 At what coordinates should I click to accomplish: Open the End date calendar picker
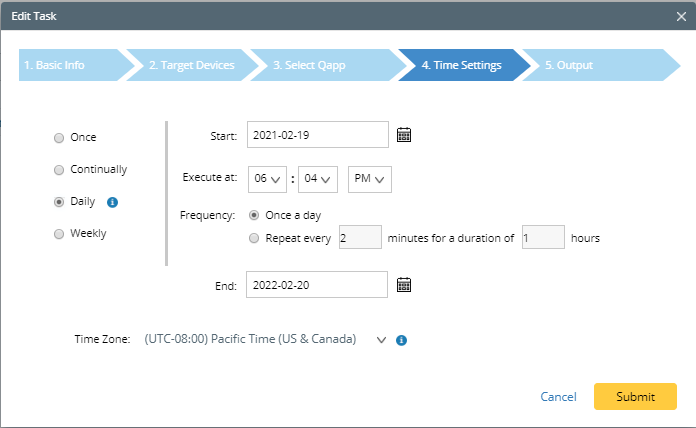(x=404, y=285)
